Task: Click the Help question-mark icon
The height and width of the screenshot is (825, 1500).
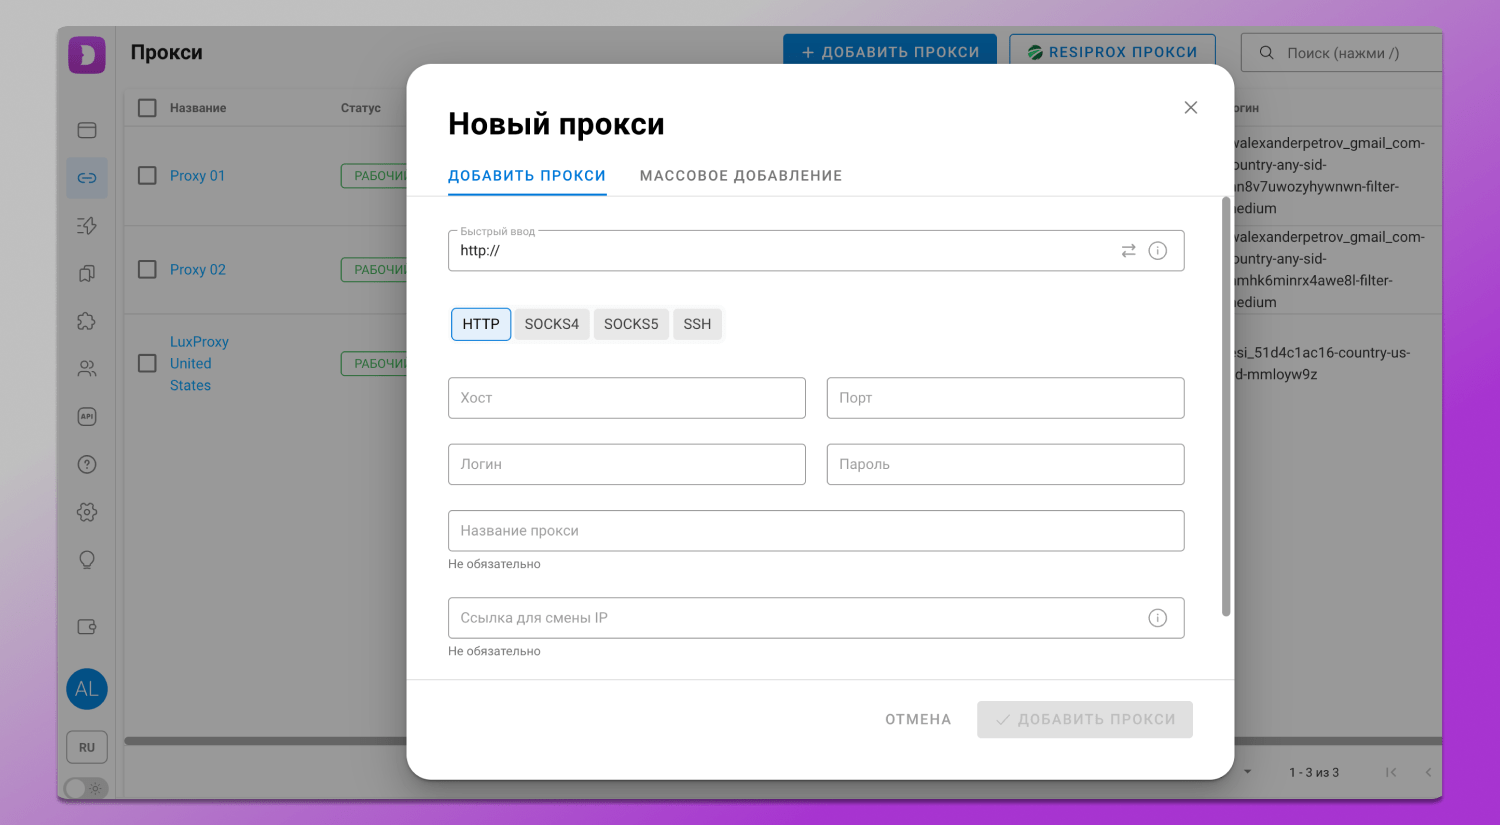Action: pos(86,464)
